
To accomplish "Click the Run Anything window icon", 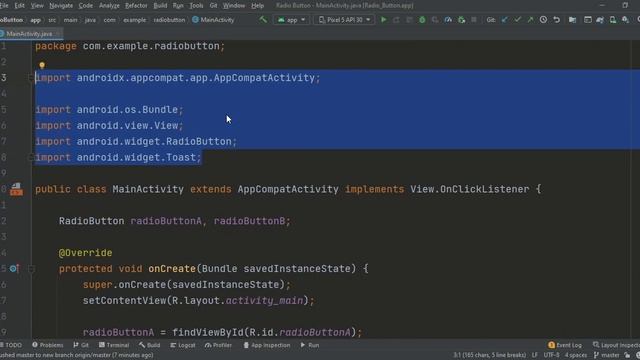I will click(x=588, y=20).
